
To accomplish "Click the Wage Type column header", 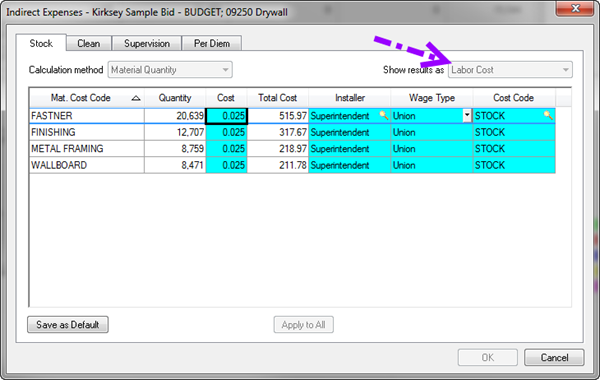I will pyautogui.click(x=432, y=98).
